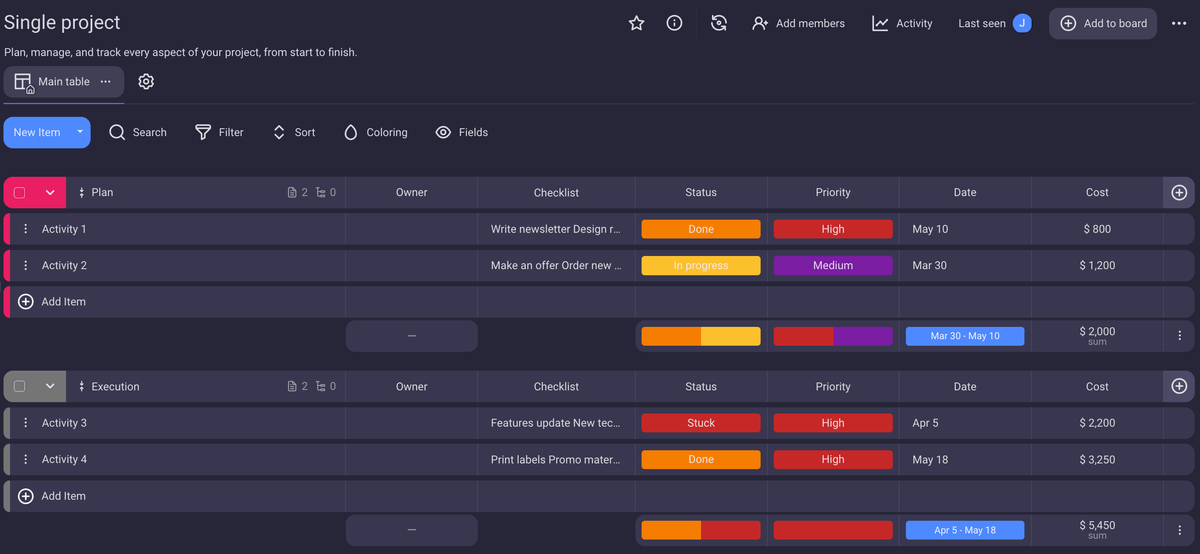Viewport: 1200px width, 554px height.
Task: Select the Execution group checkbox
Action: tap(19, 386)
